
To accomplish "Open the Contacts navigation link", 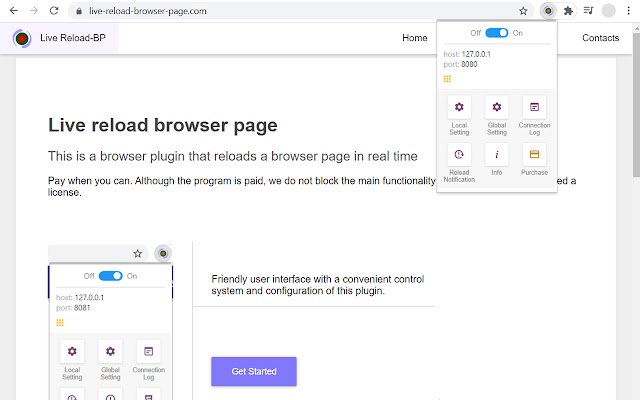I will click(x=600, y=38).
